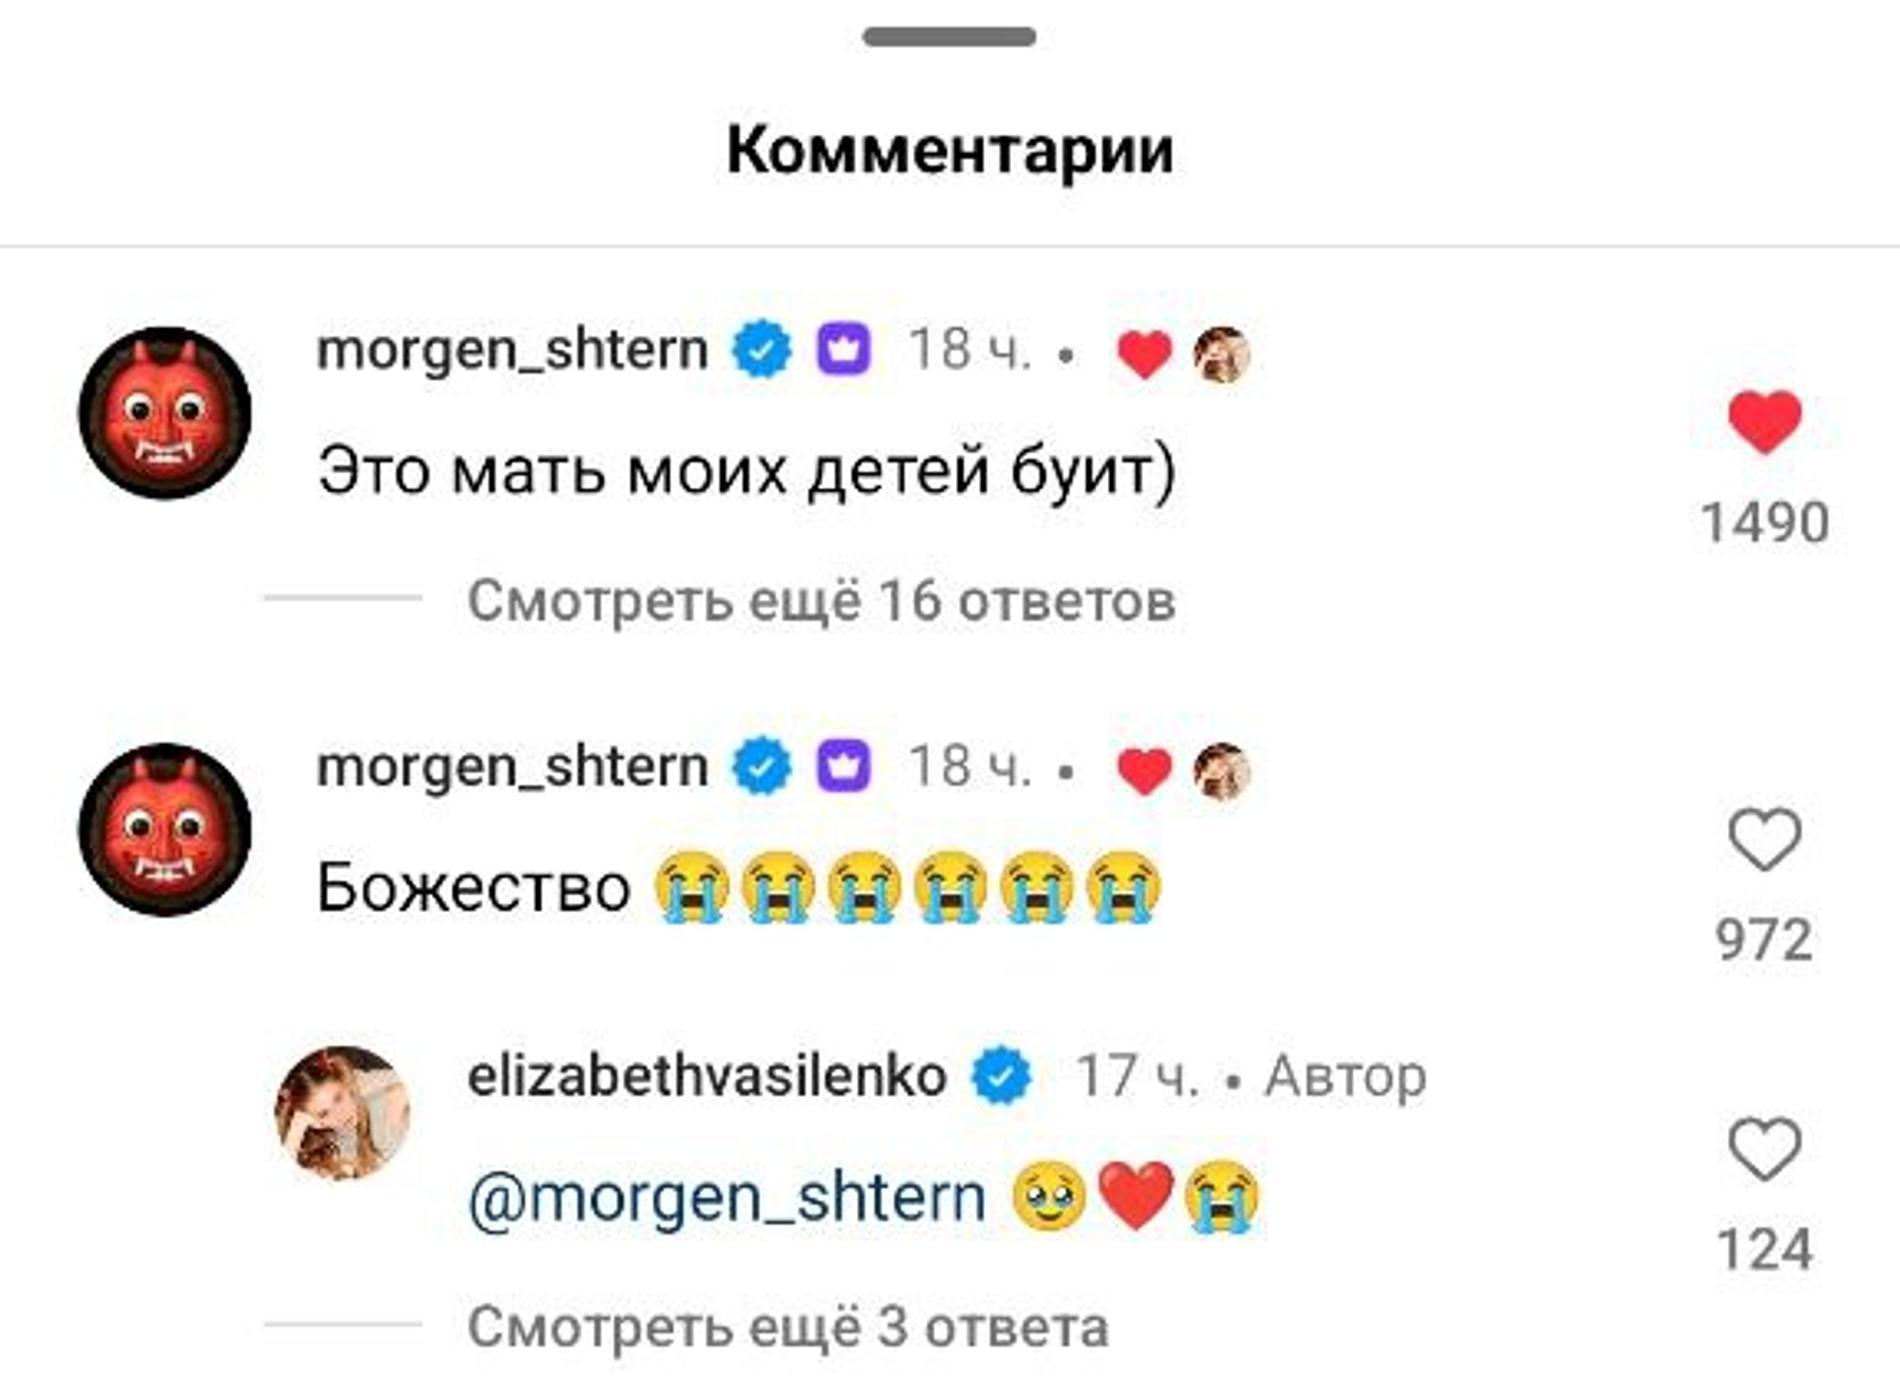Tap morgen_shtern username on first comment
The image size is (1900, 1392).
[x=512, y=350]
